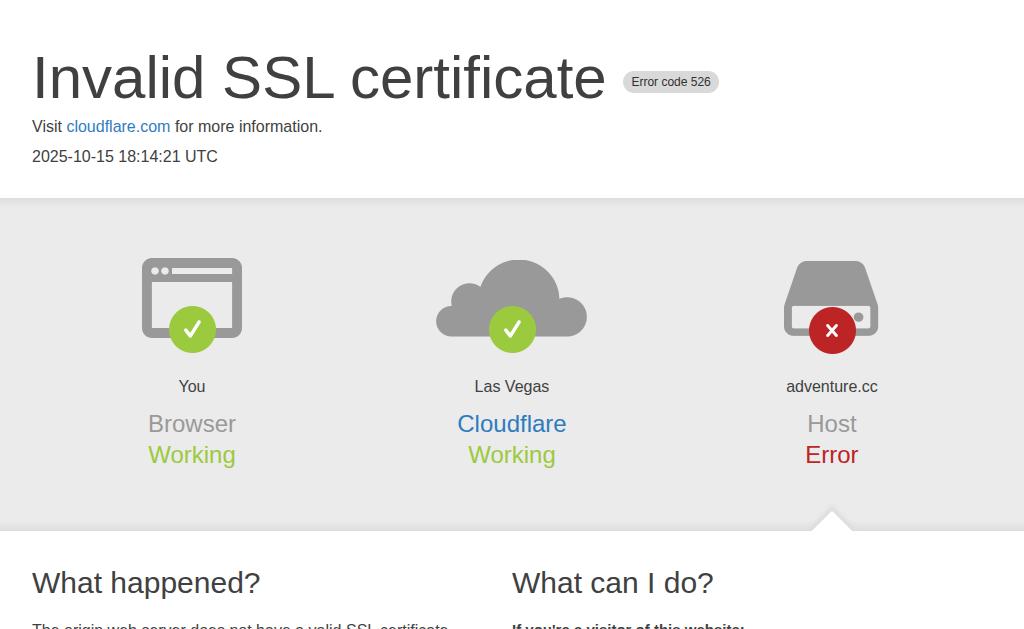Click the red Error status text
Screen dimensions: 1024x629
point(831,455)
